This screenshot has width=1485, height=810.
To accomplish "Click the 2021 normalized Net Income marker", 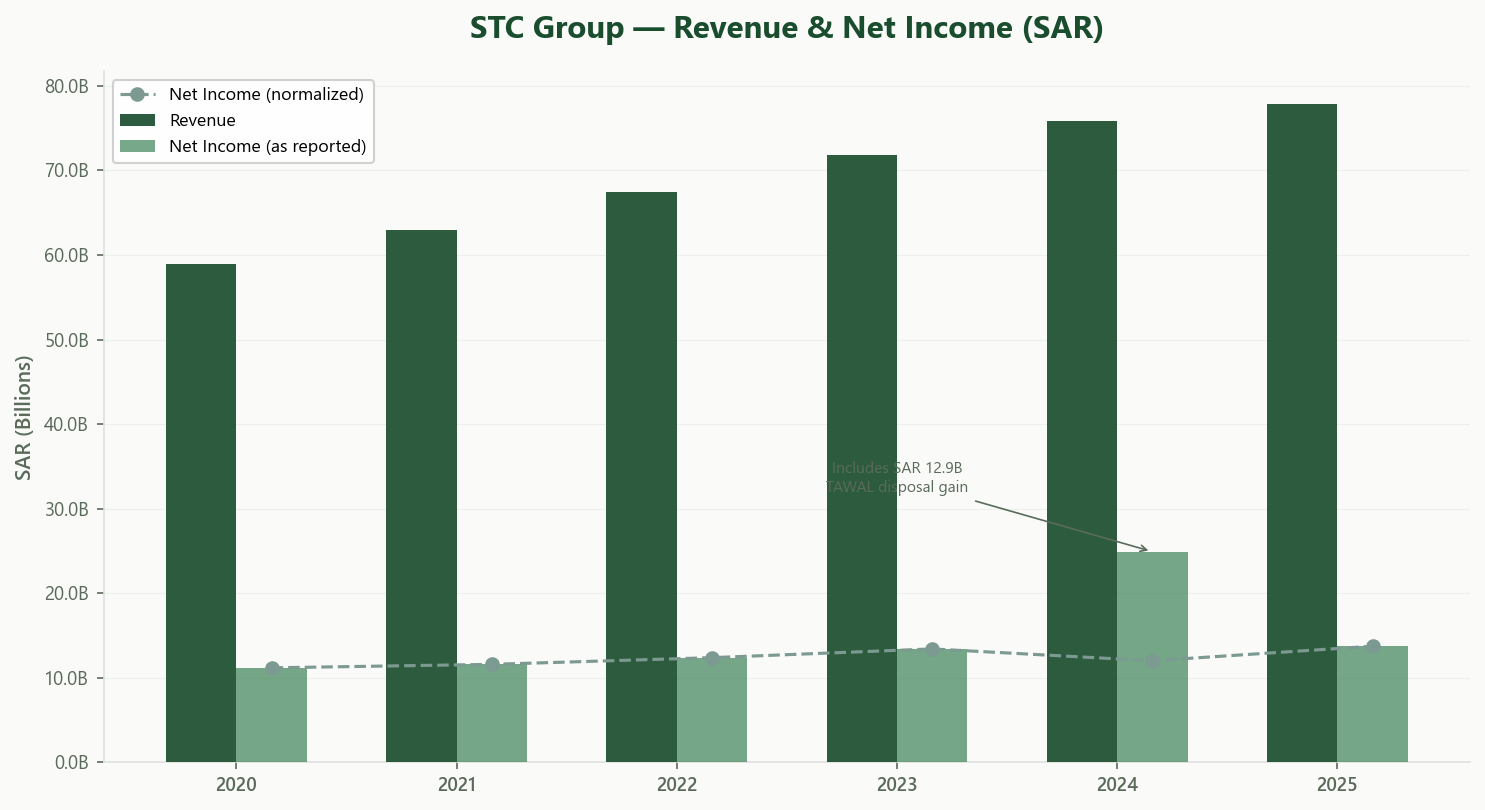I will 492,665.
